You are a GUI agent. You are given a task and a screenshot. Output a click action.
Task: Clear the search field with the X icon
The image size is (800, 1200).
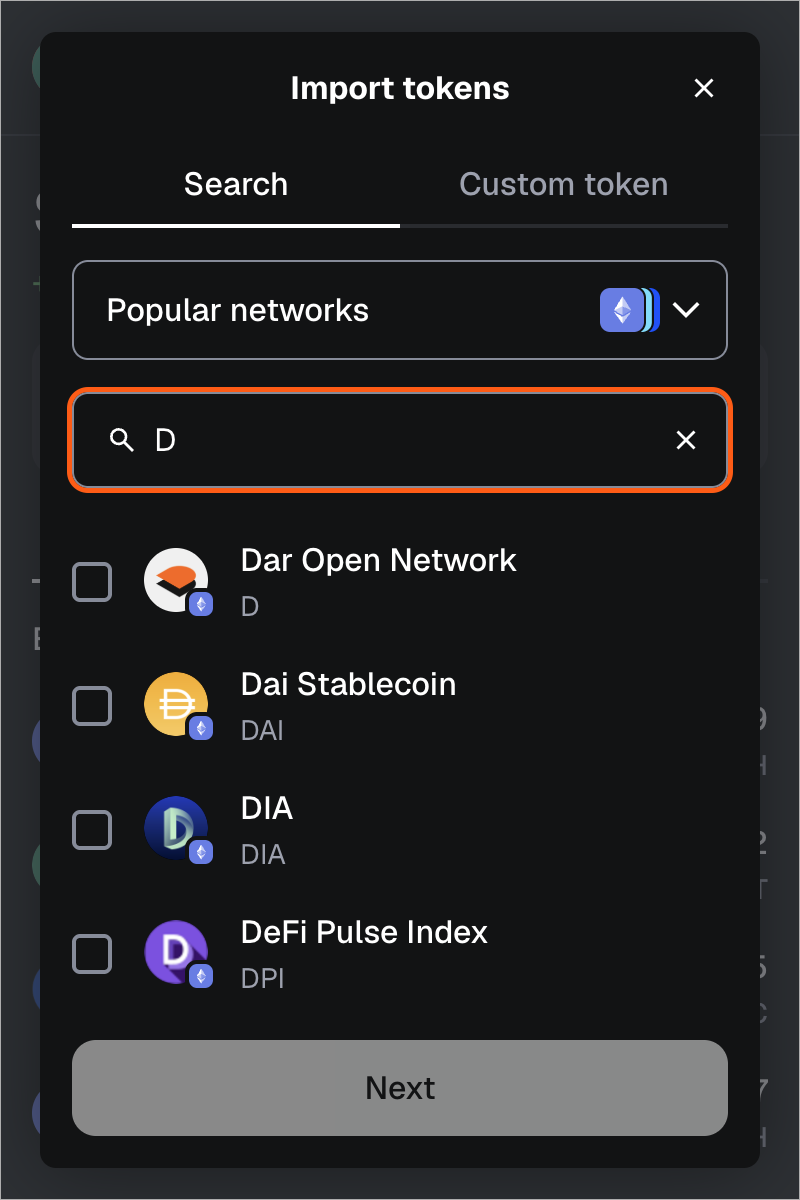click(x=686, y=440)
